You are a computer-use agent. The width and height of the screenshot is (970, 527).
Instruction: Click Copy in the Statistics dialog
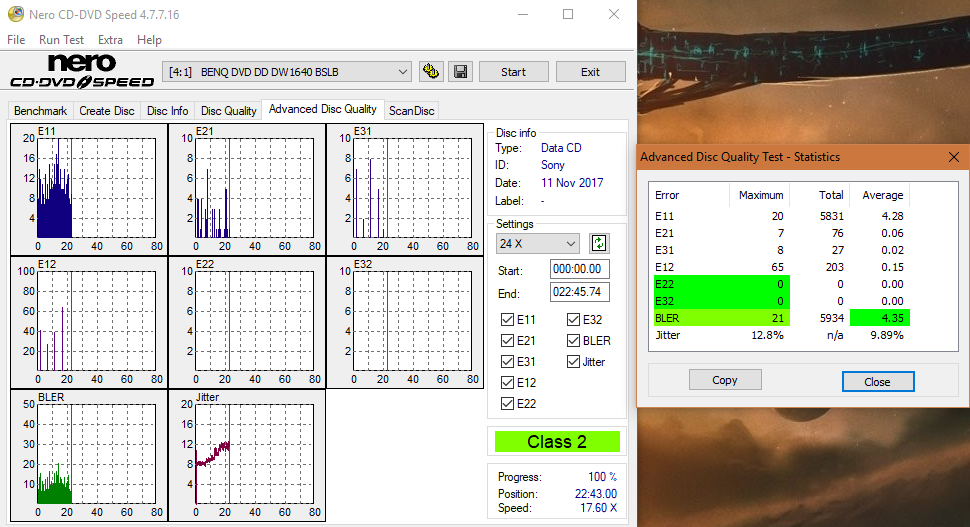coord(725,380)
